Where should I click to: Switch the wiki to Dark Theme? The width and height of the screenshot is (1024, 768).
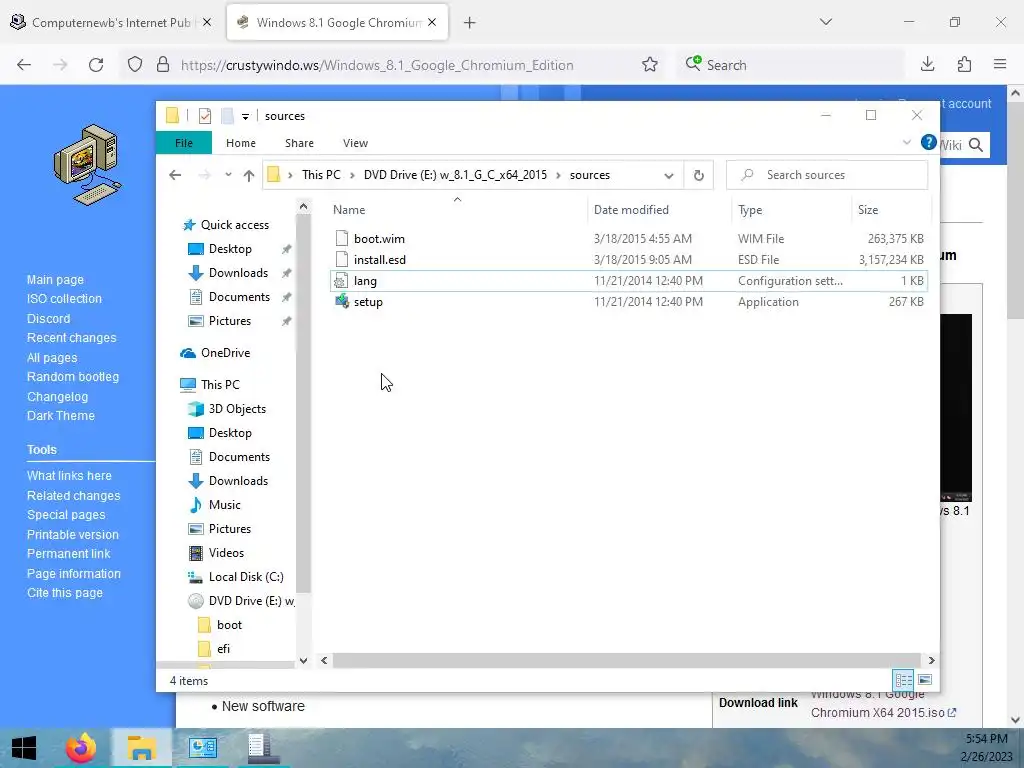[60, 415]
